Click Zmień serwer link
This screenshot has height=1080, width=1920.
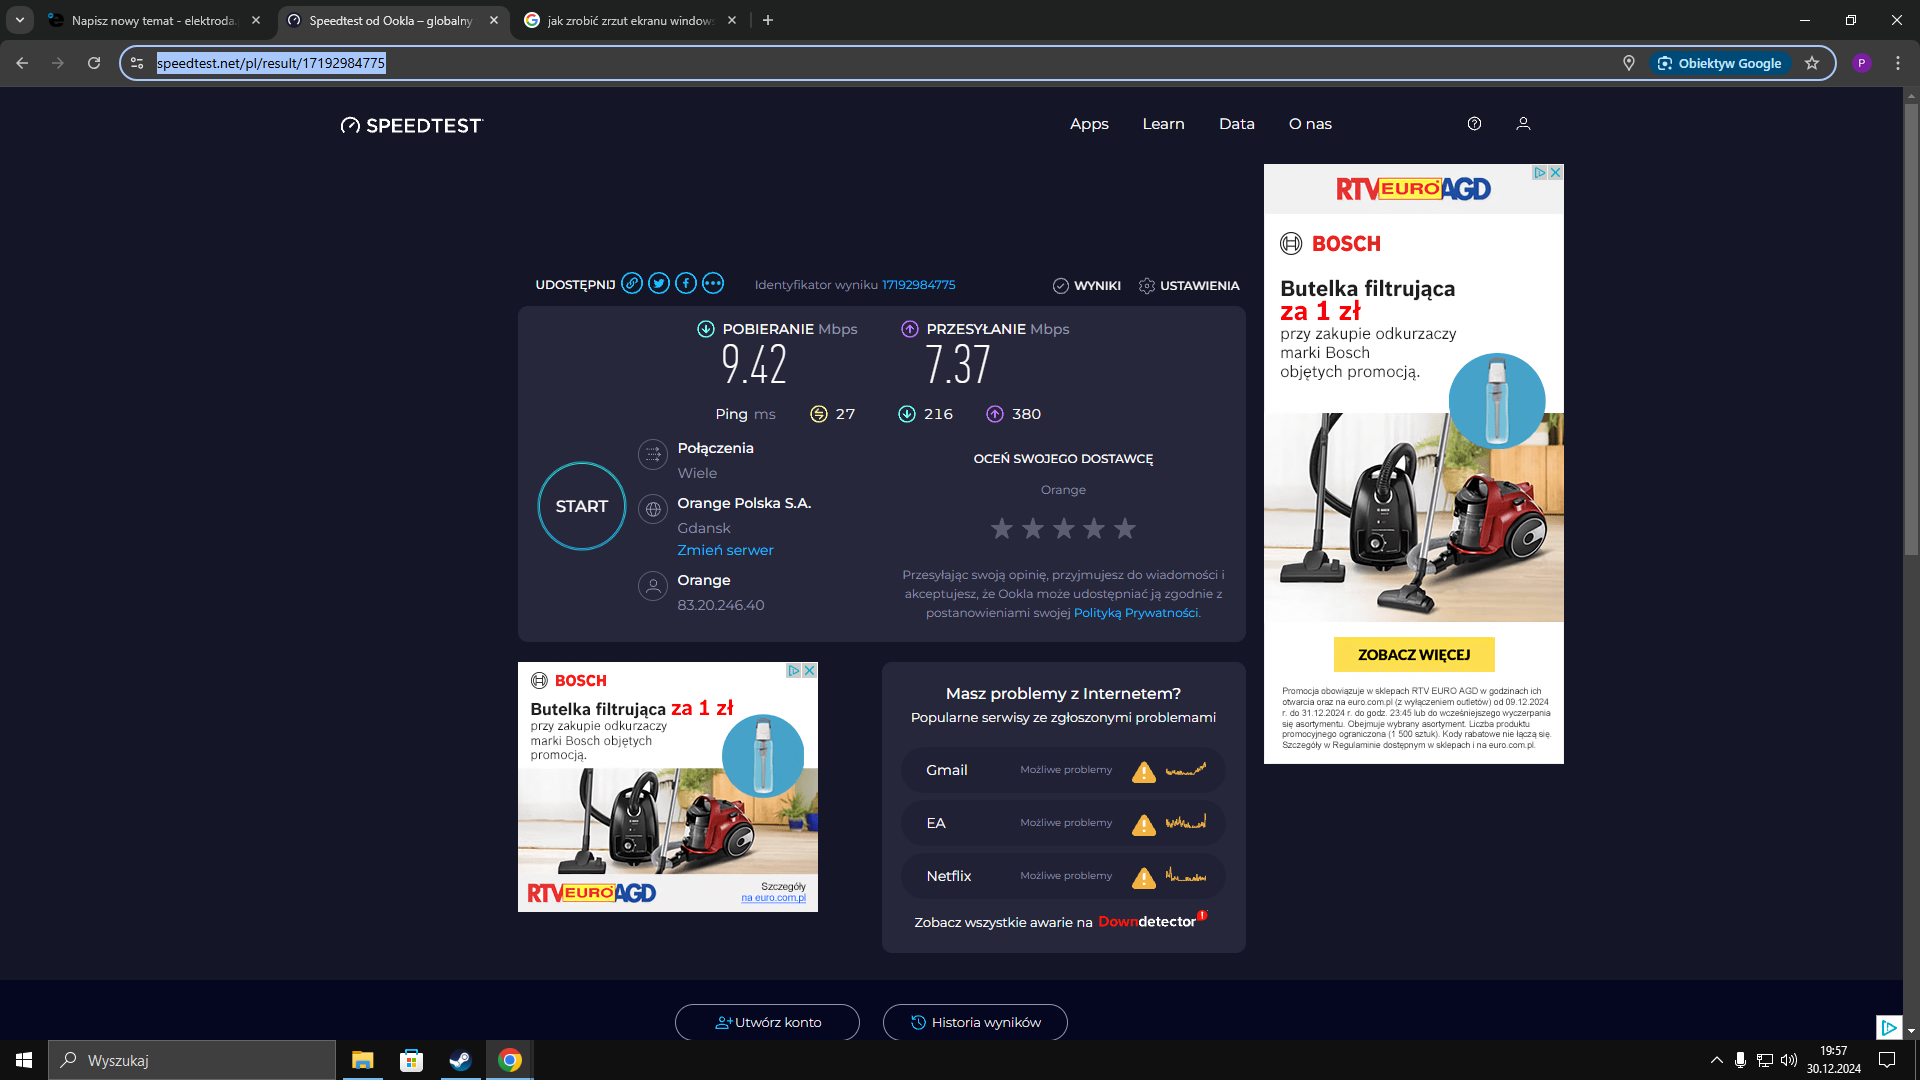point(725,550)
